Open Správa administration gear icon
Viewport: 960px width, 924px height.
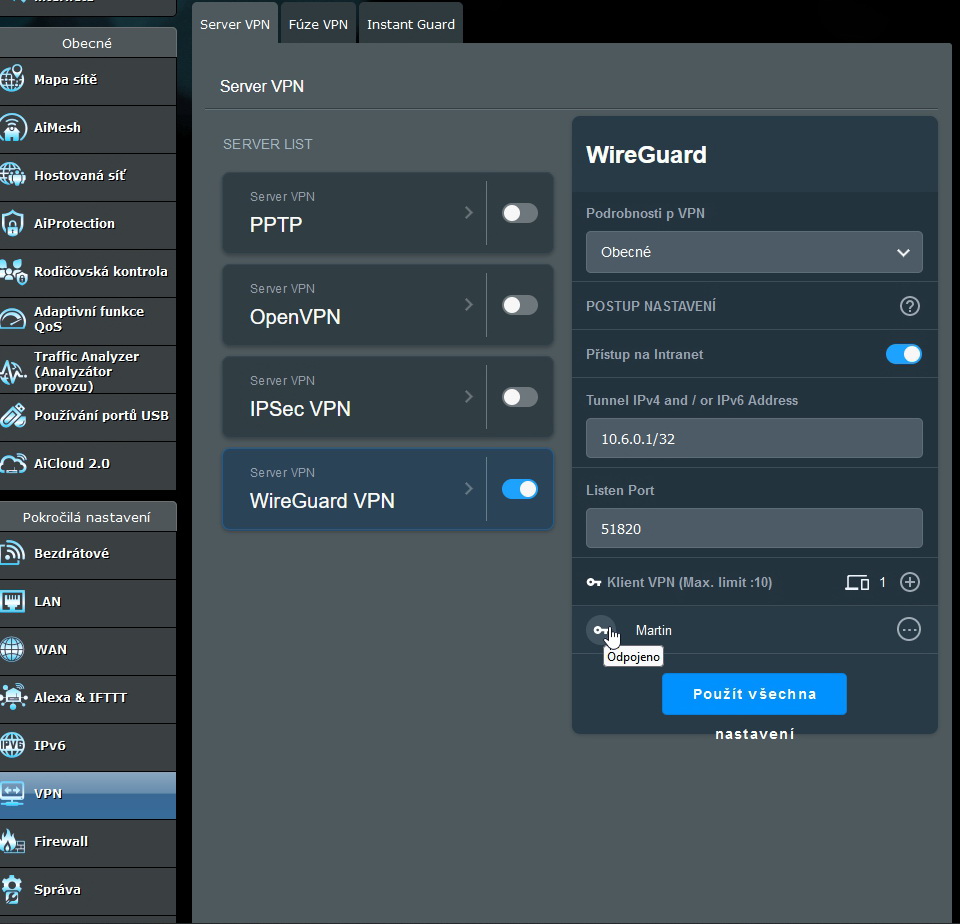[x=12, y=889]
